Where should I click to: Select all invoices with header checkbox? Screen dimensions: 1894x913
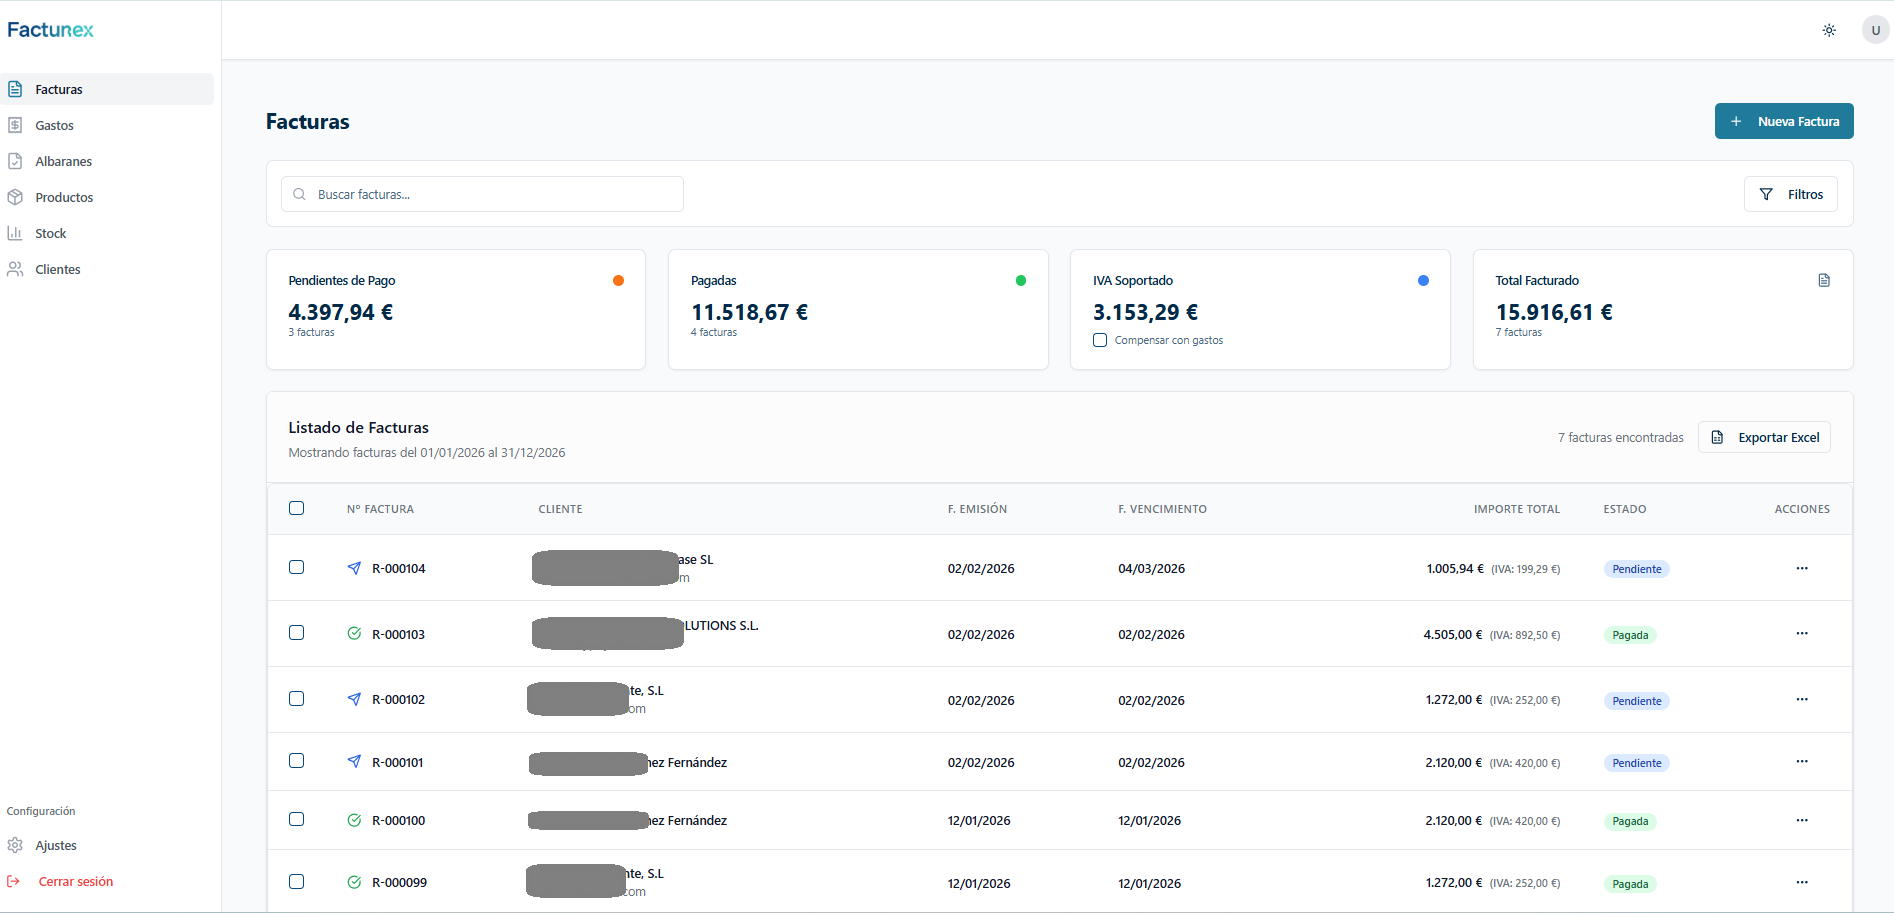click(x=297, y=508)
